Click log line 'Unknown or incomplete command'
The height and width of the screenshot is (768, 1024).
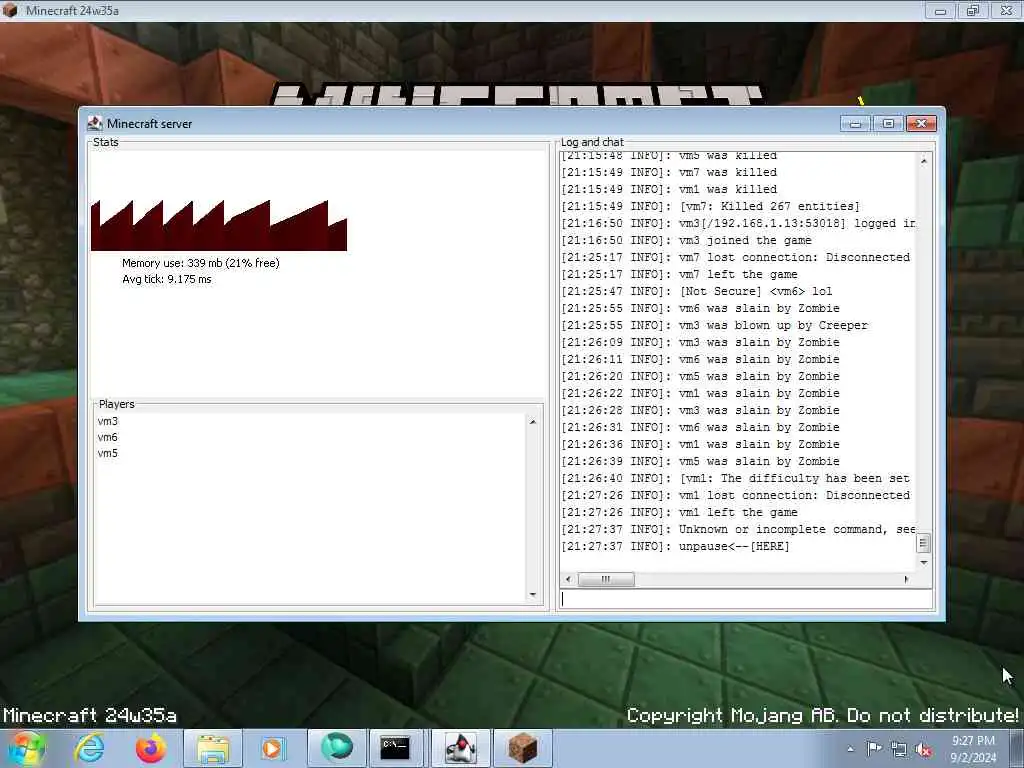point(738,530)
